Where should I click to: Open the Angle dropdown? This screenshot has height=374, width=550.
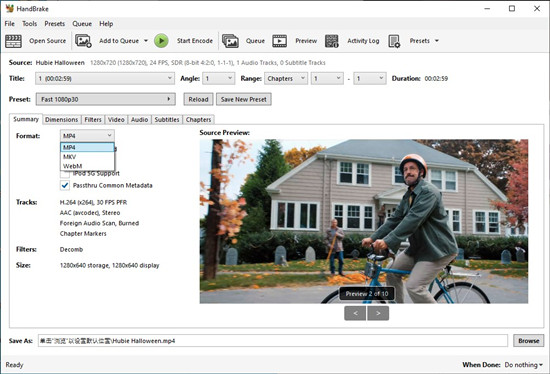(219, 79)
